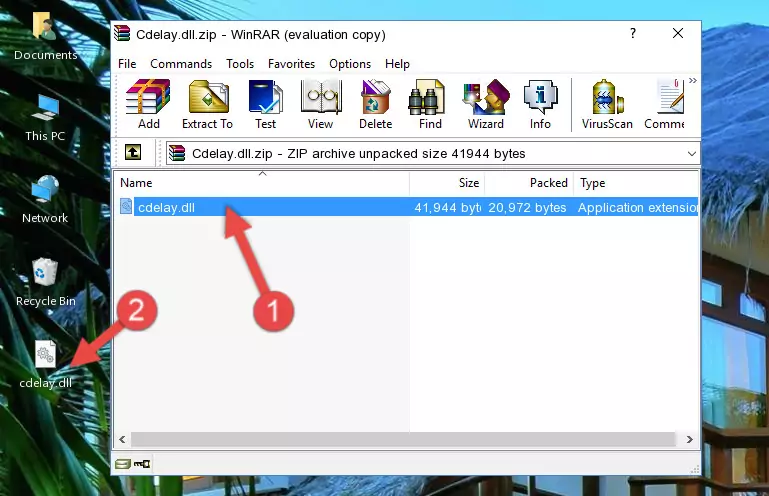Click the Application extension type cell
Image resolution: width=769 pixels, height=496 pixels.
coord(638,208)
